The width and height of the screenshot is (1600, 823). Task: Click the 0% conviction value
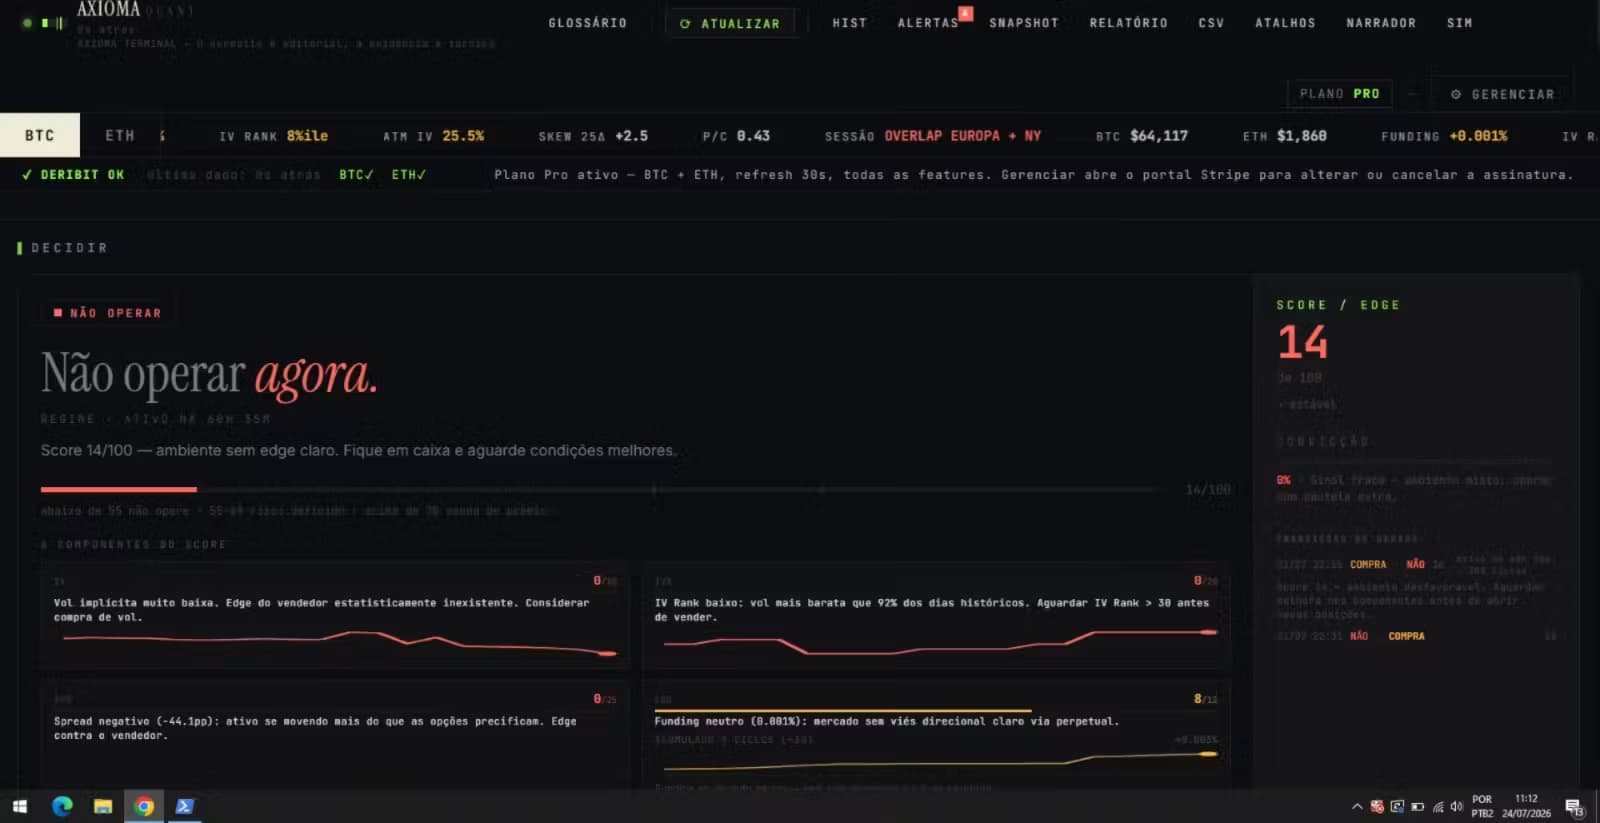1284,480
